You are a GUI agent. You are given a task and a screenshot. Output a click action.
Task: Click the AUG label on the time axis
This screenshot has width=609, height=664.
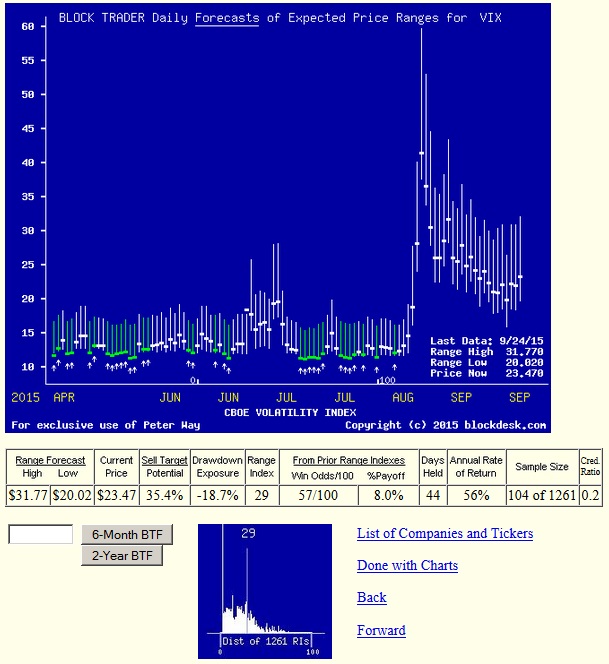click(x=403, y=398)
